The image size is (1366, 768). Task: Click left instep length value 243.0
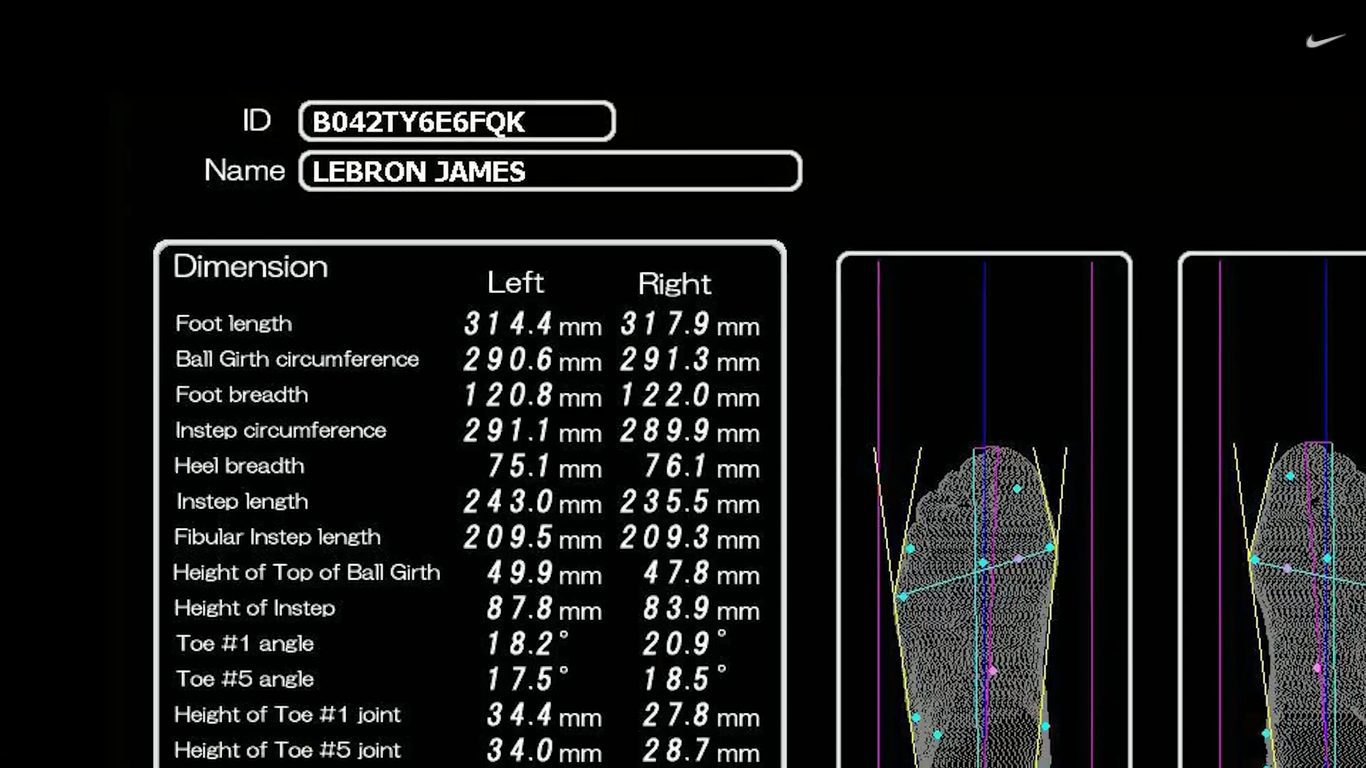coord(508,502)
